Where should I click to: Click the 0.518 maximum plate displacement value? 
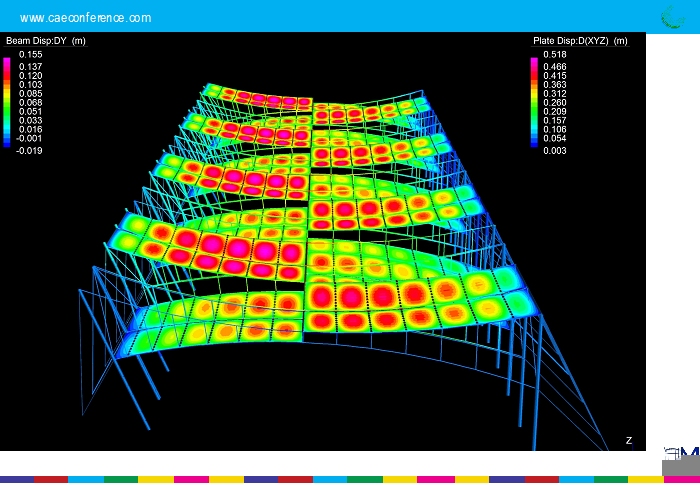pyautogui.click(x=554, y=54)
